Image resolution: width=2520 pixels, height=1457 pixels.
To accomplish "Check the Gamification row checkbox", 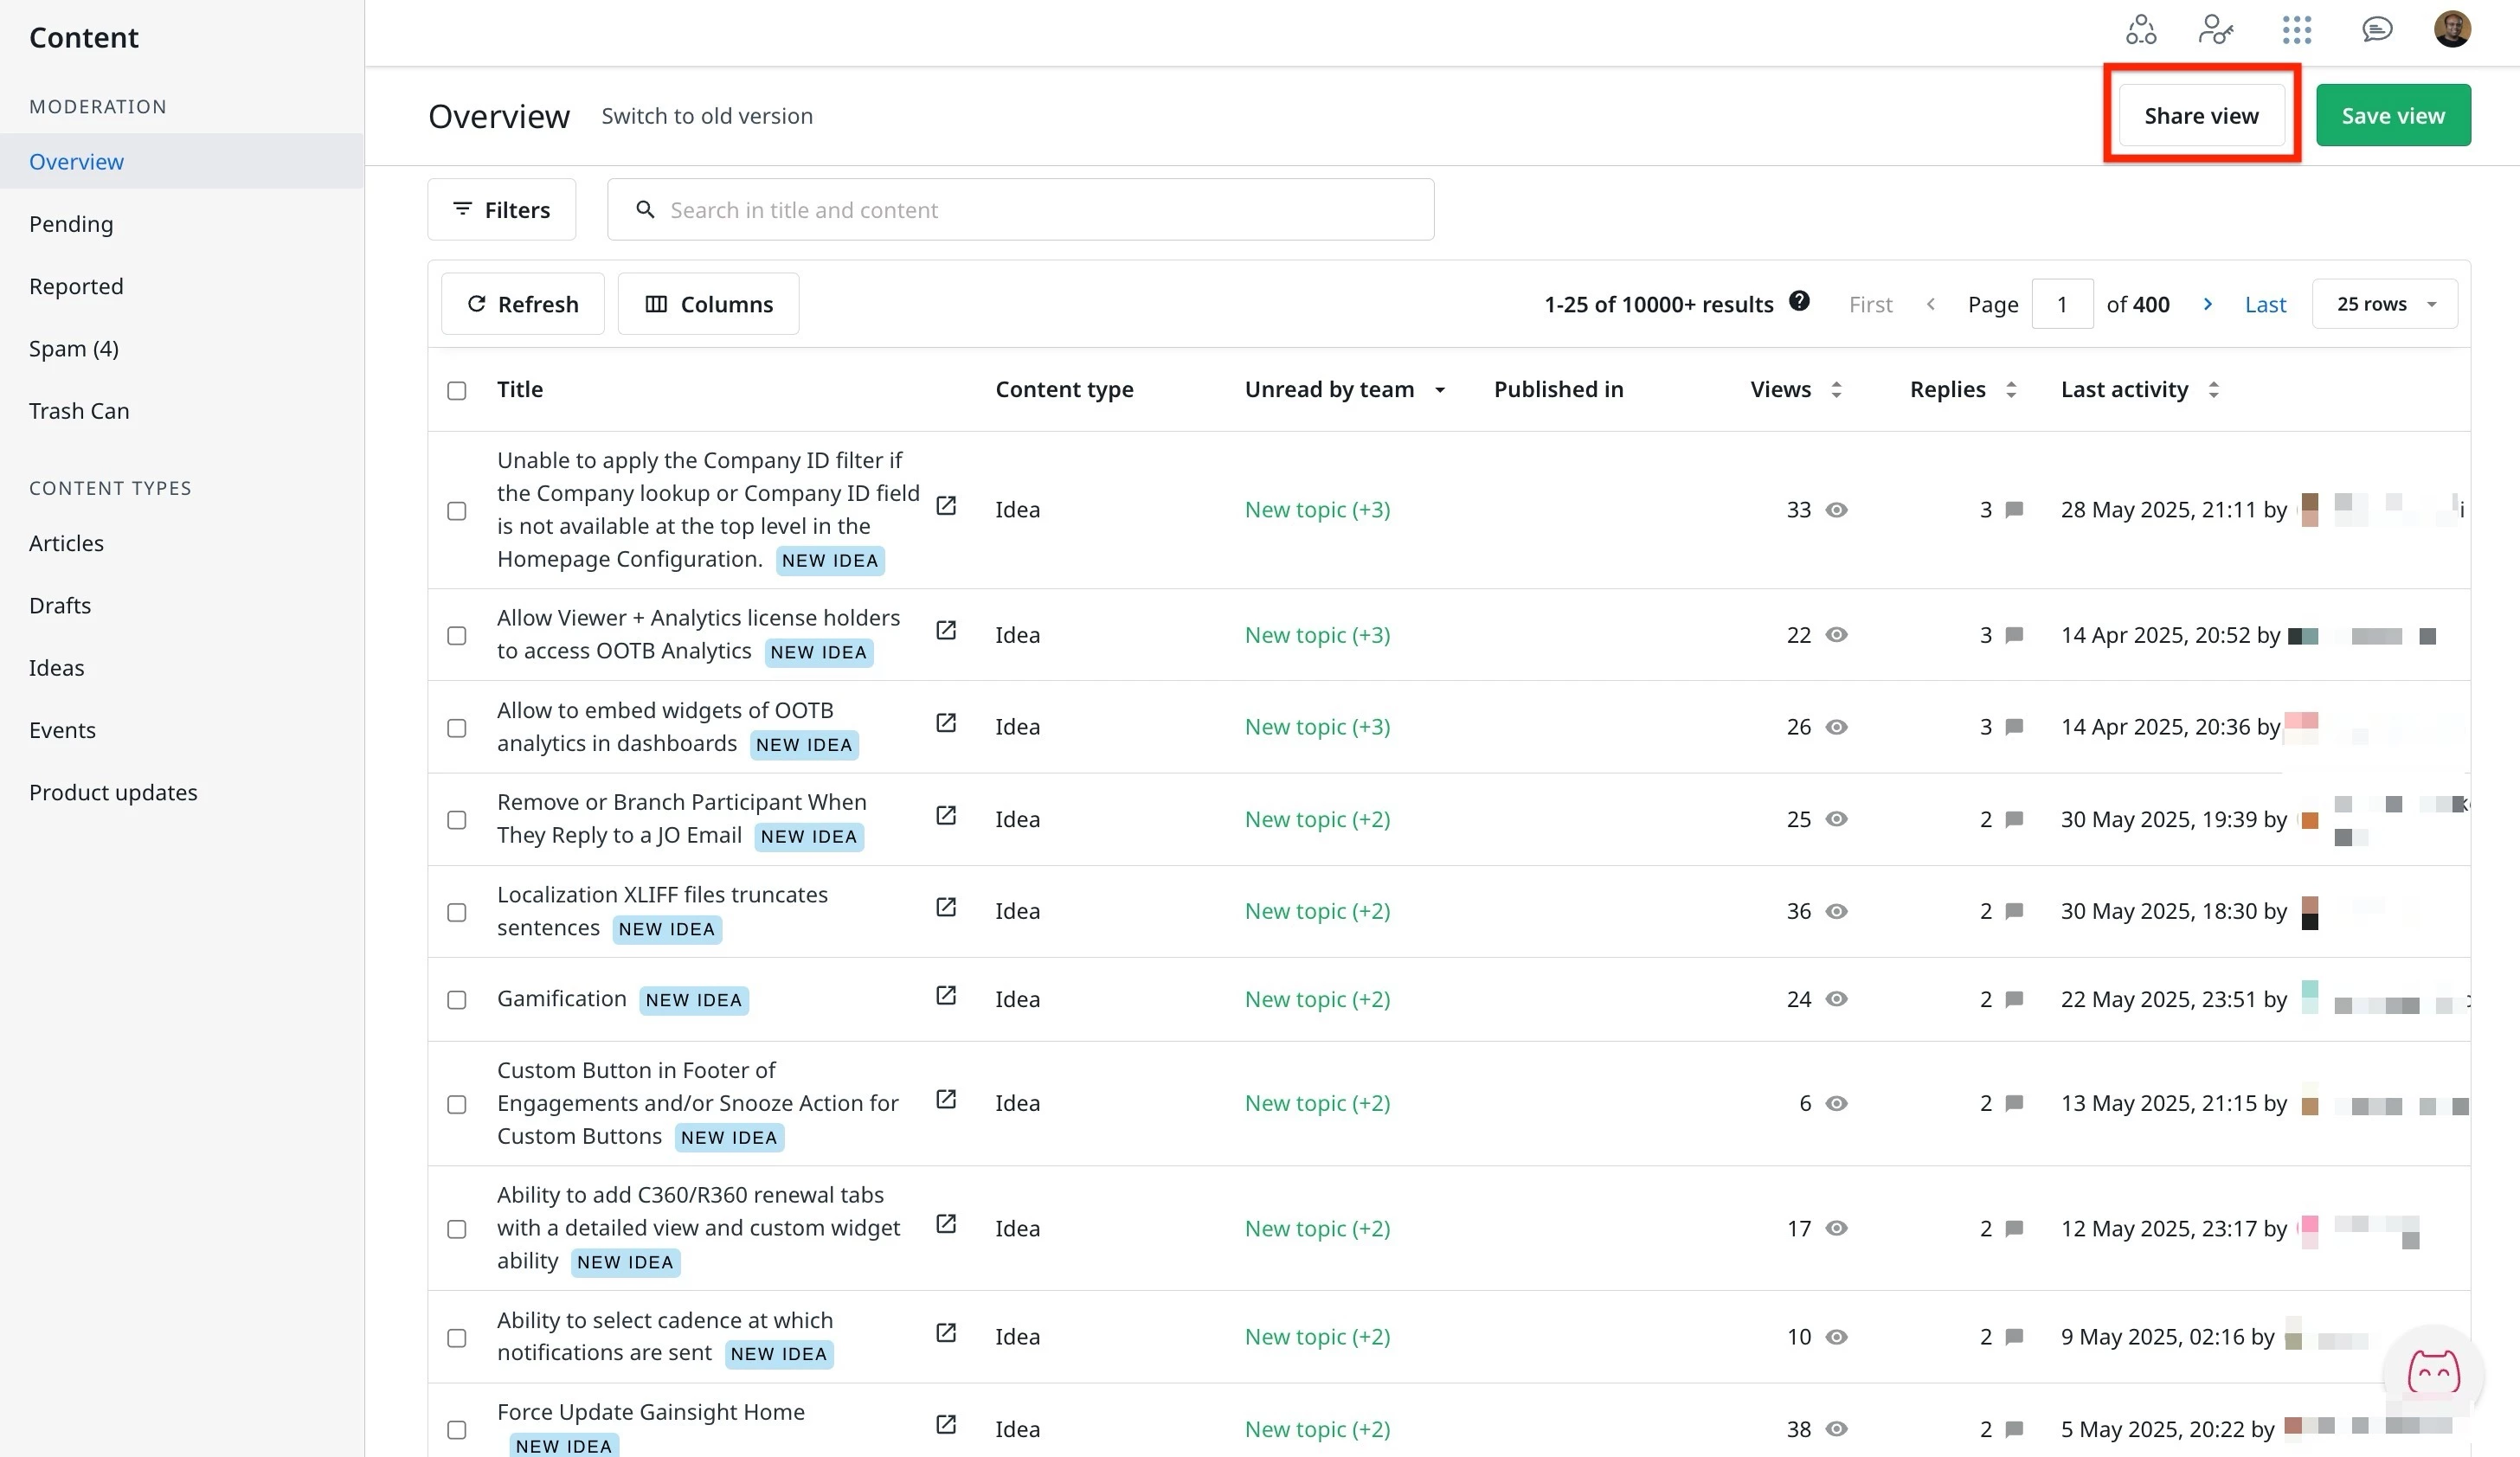I will (x=457, y=1000).
